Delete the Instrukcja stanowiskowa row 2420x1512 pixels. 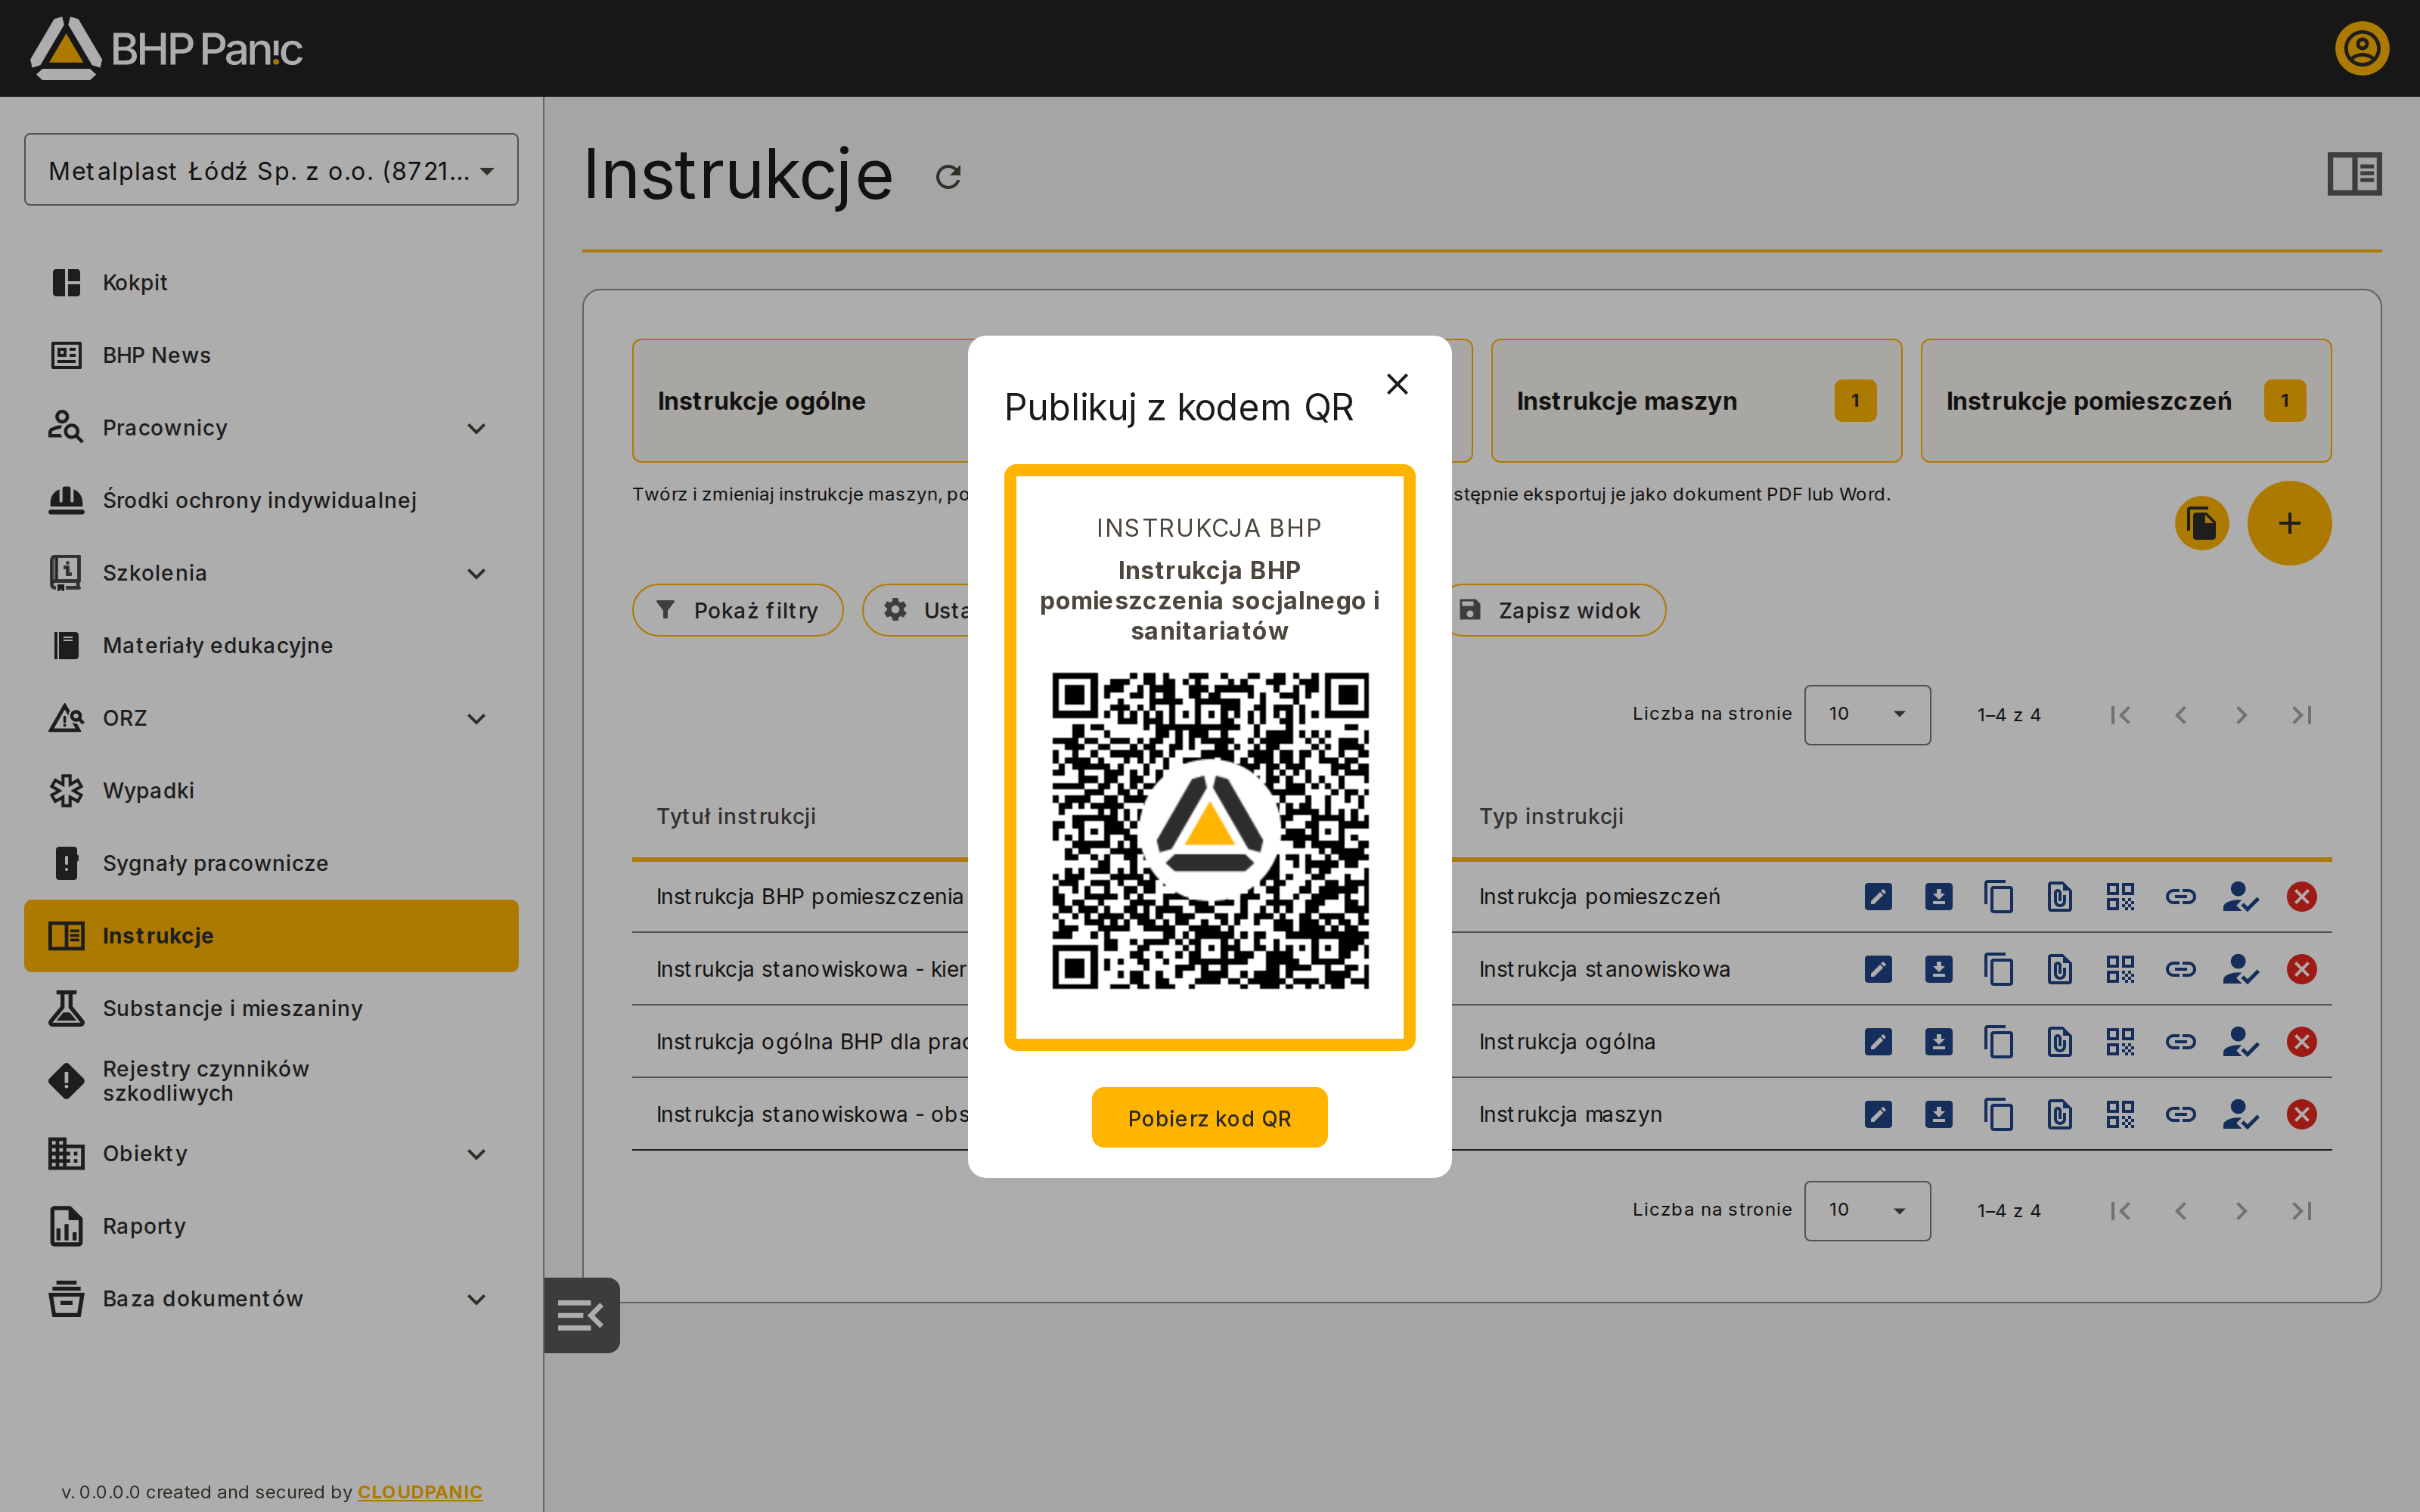pyautogui.click(x=2301, y=969)
